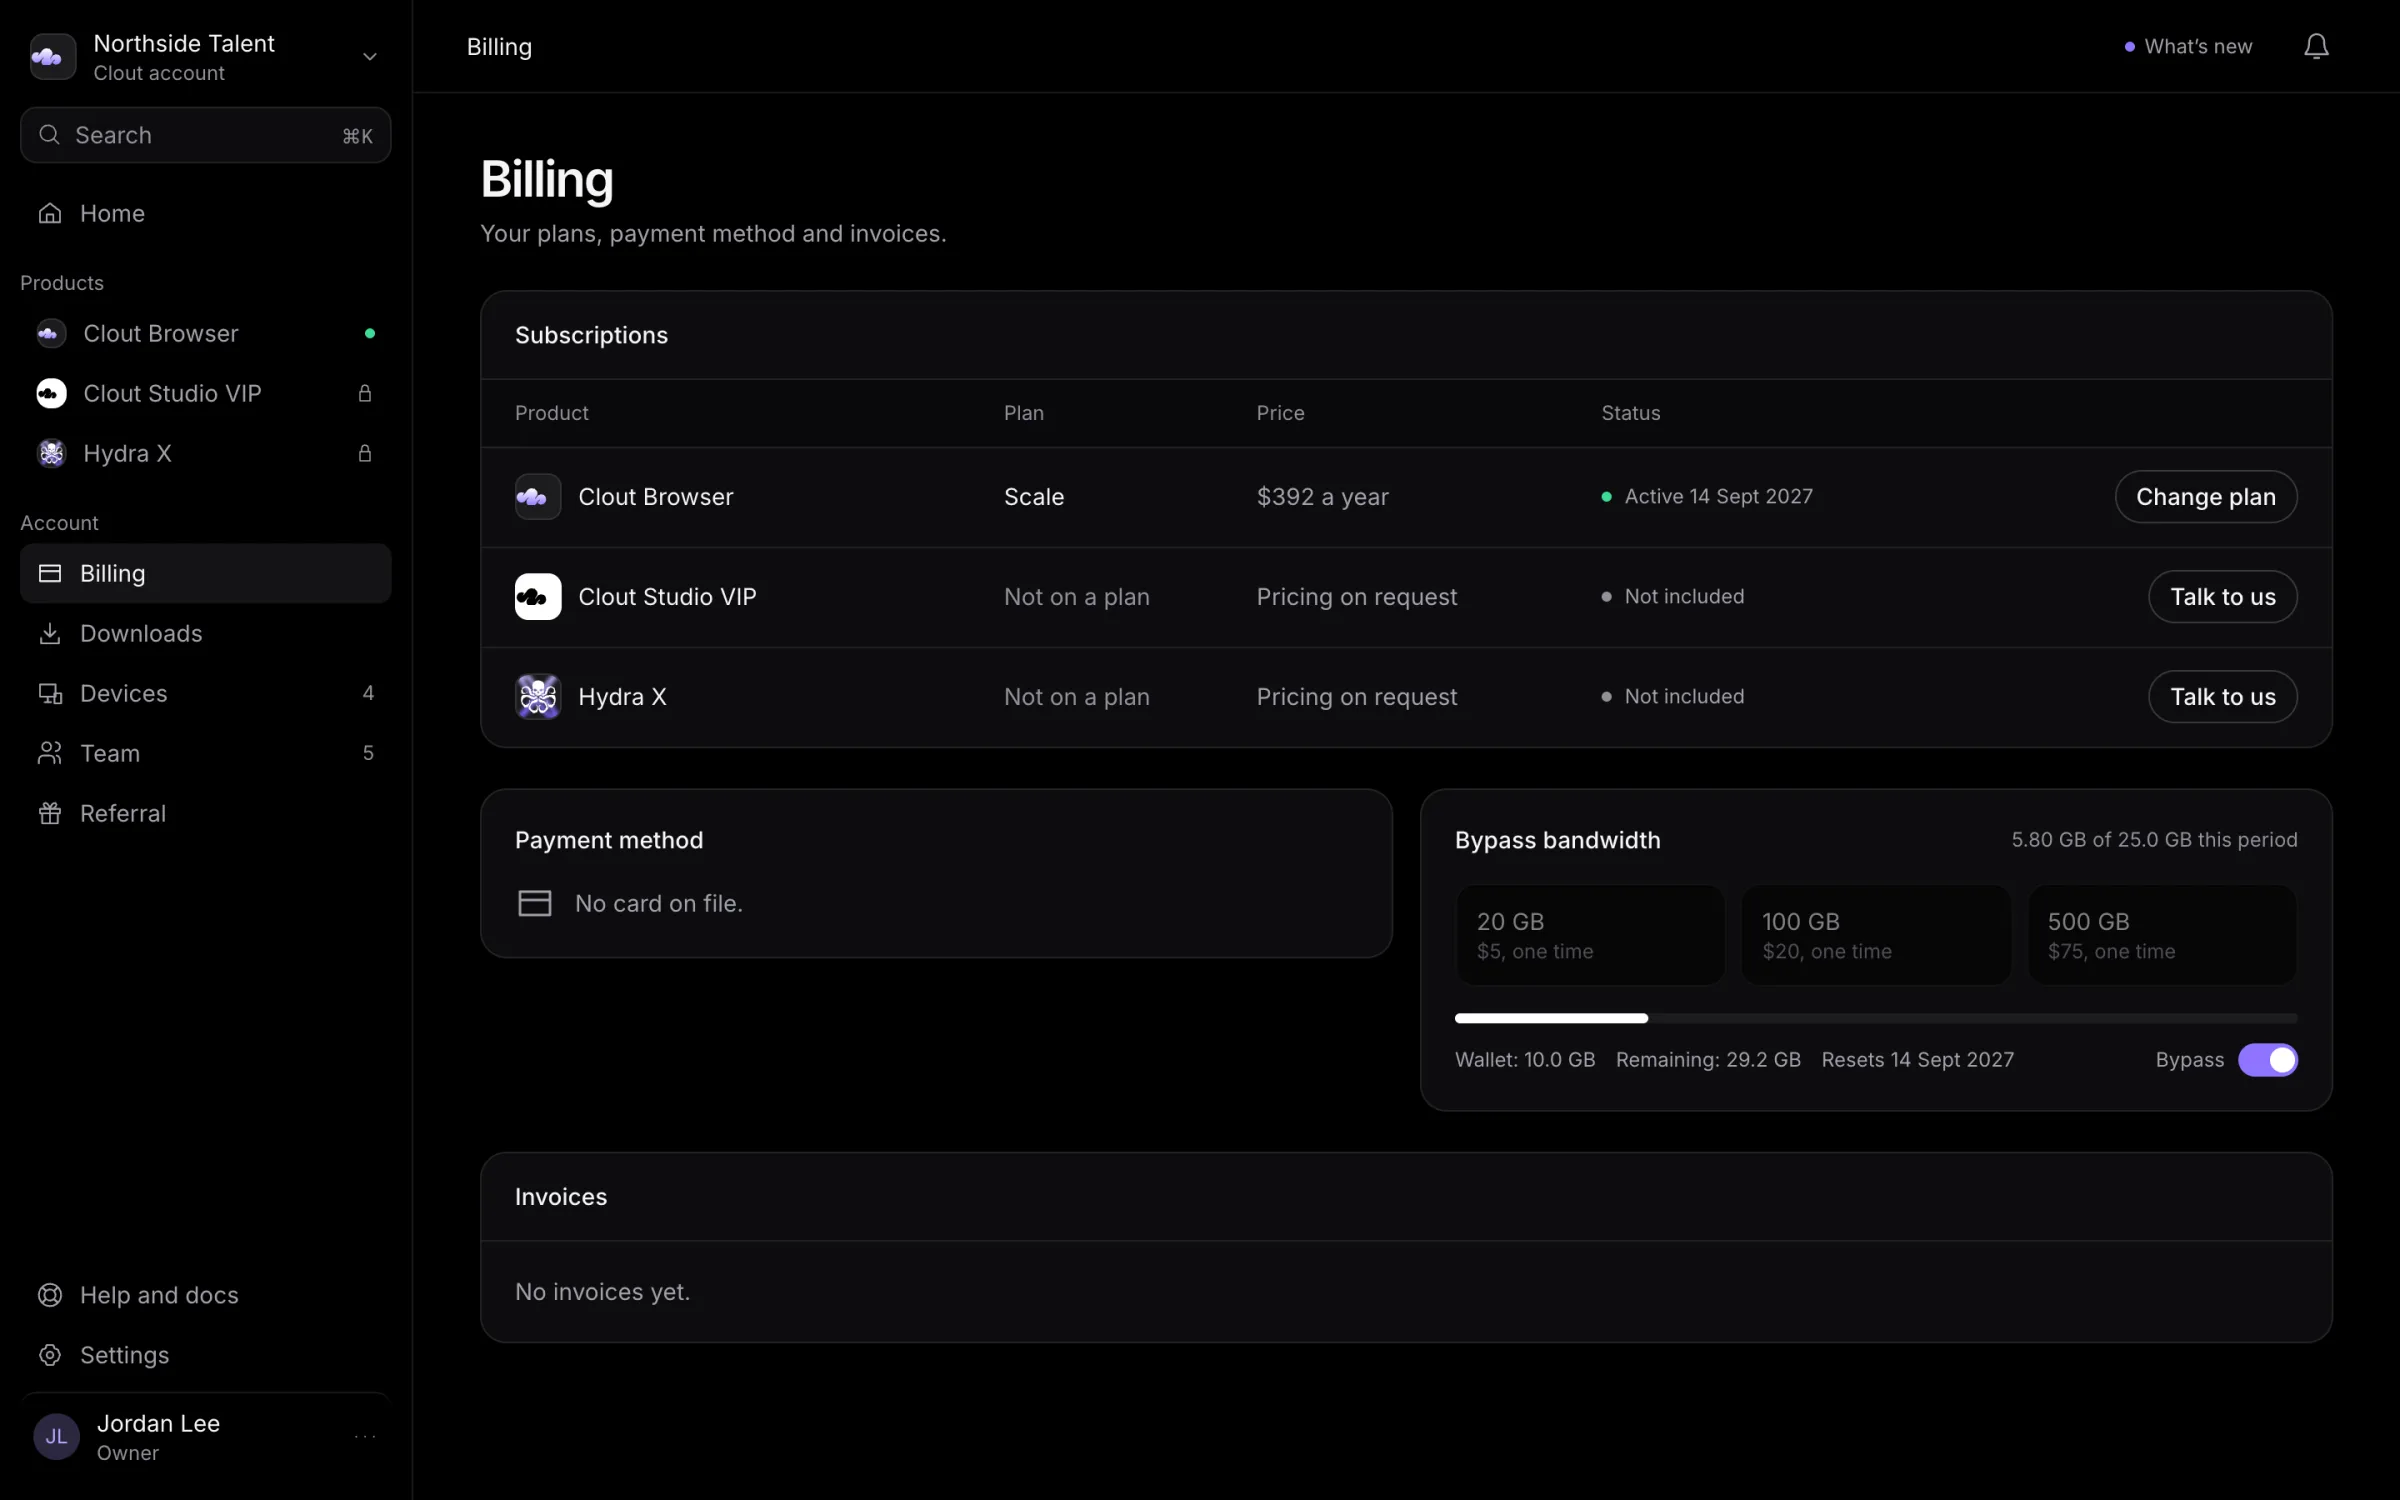
Task: Click Talk to us for Hydra X
Action: click(2222, 696)
